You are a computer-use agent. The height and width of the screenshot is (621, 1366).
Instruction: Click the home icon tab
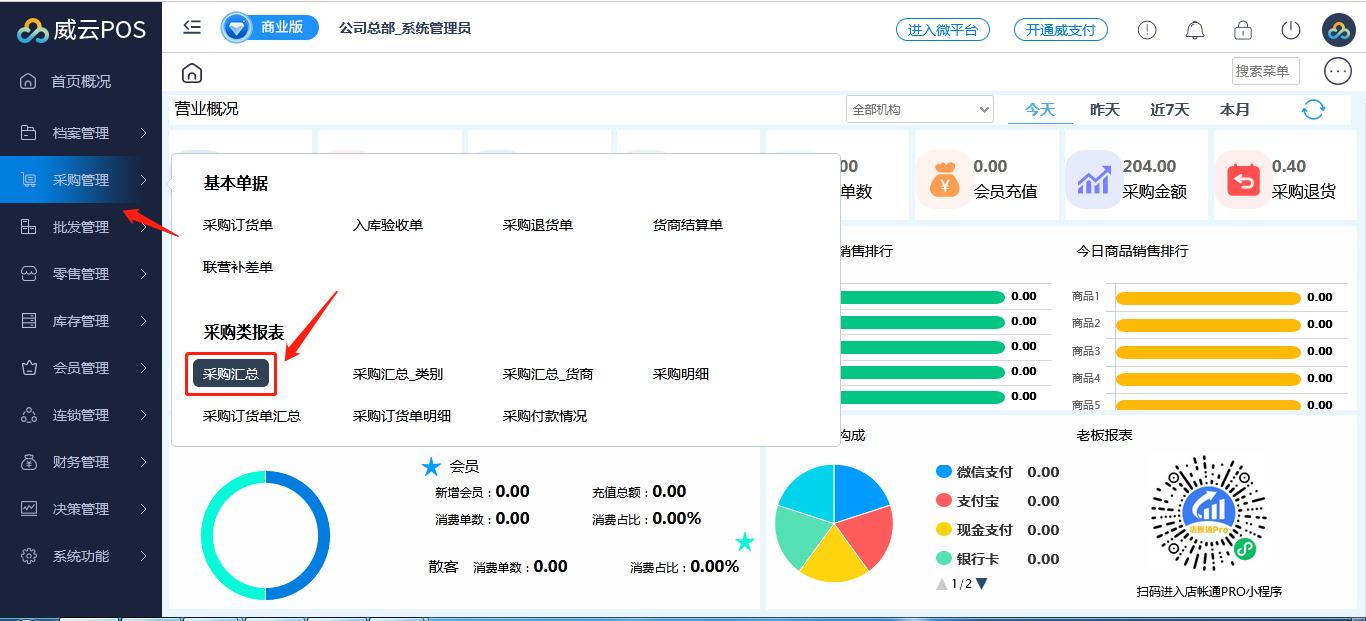pos(192,73)
